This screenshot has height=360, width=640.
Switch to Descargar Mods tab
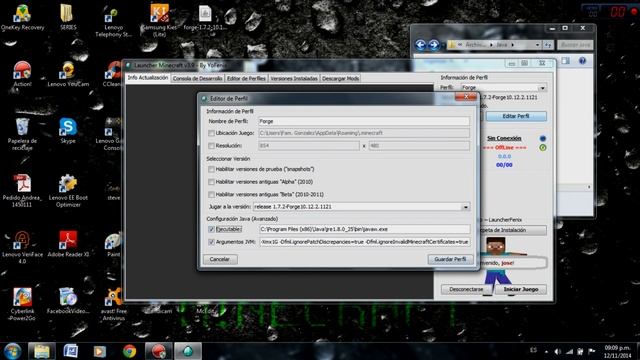point(340,78)
